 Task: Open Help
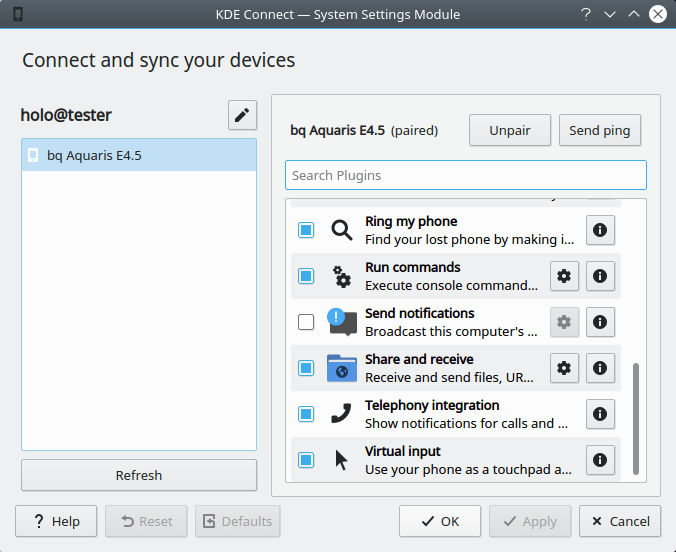point(56,521)
